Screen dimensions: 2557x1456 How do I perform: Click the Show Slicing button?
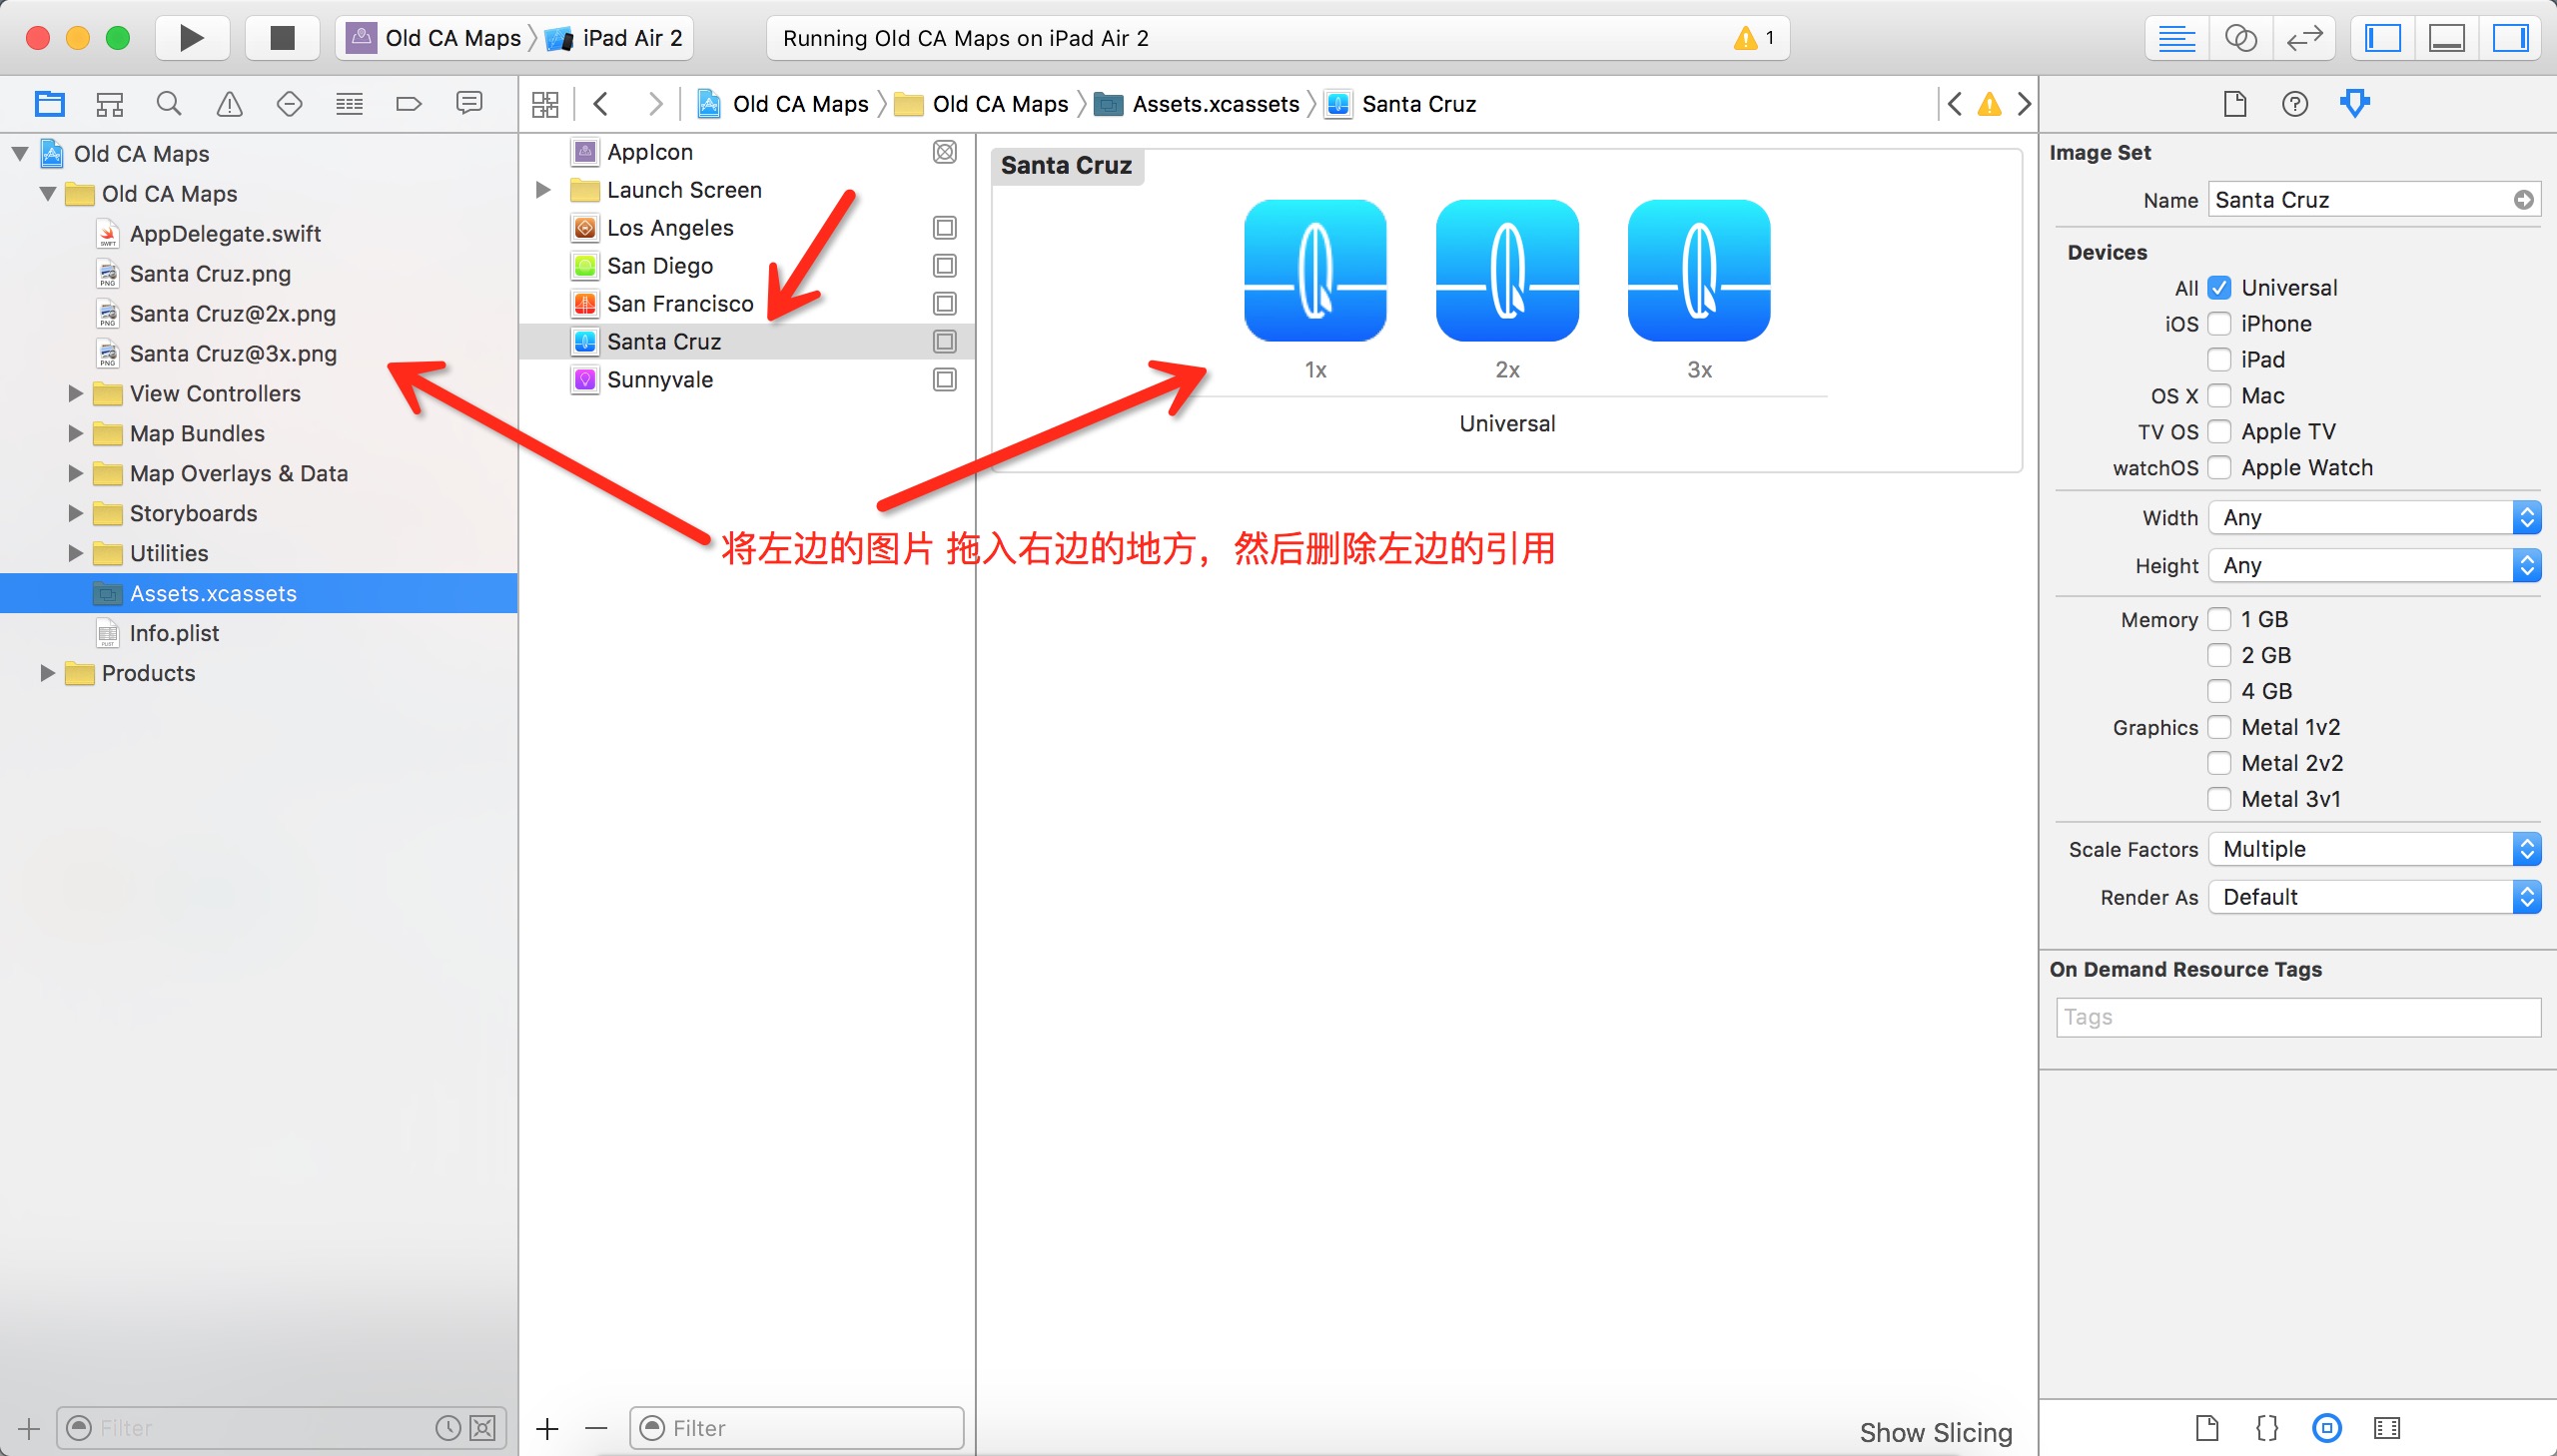tap(1935, 1432)
